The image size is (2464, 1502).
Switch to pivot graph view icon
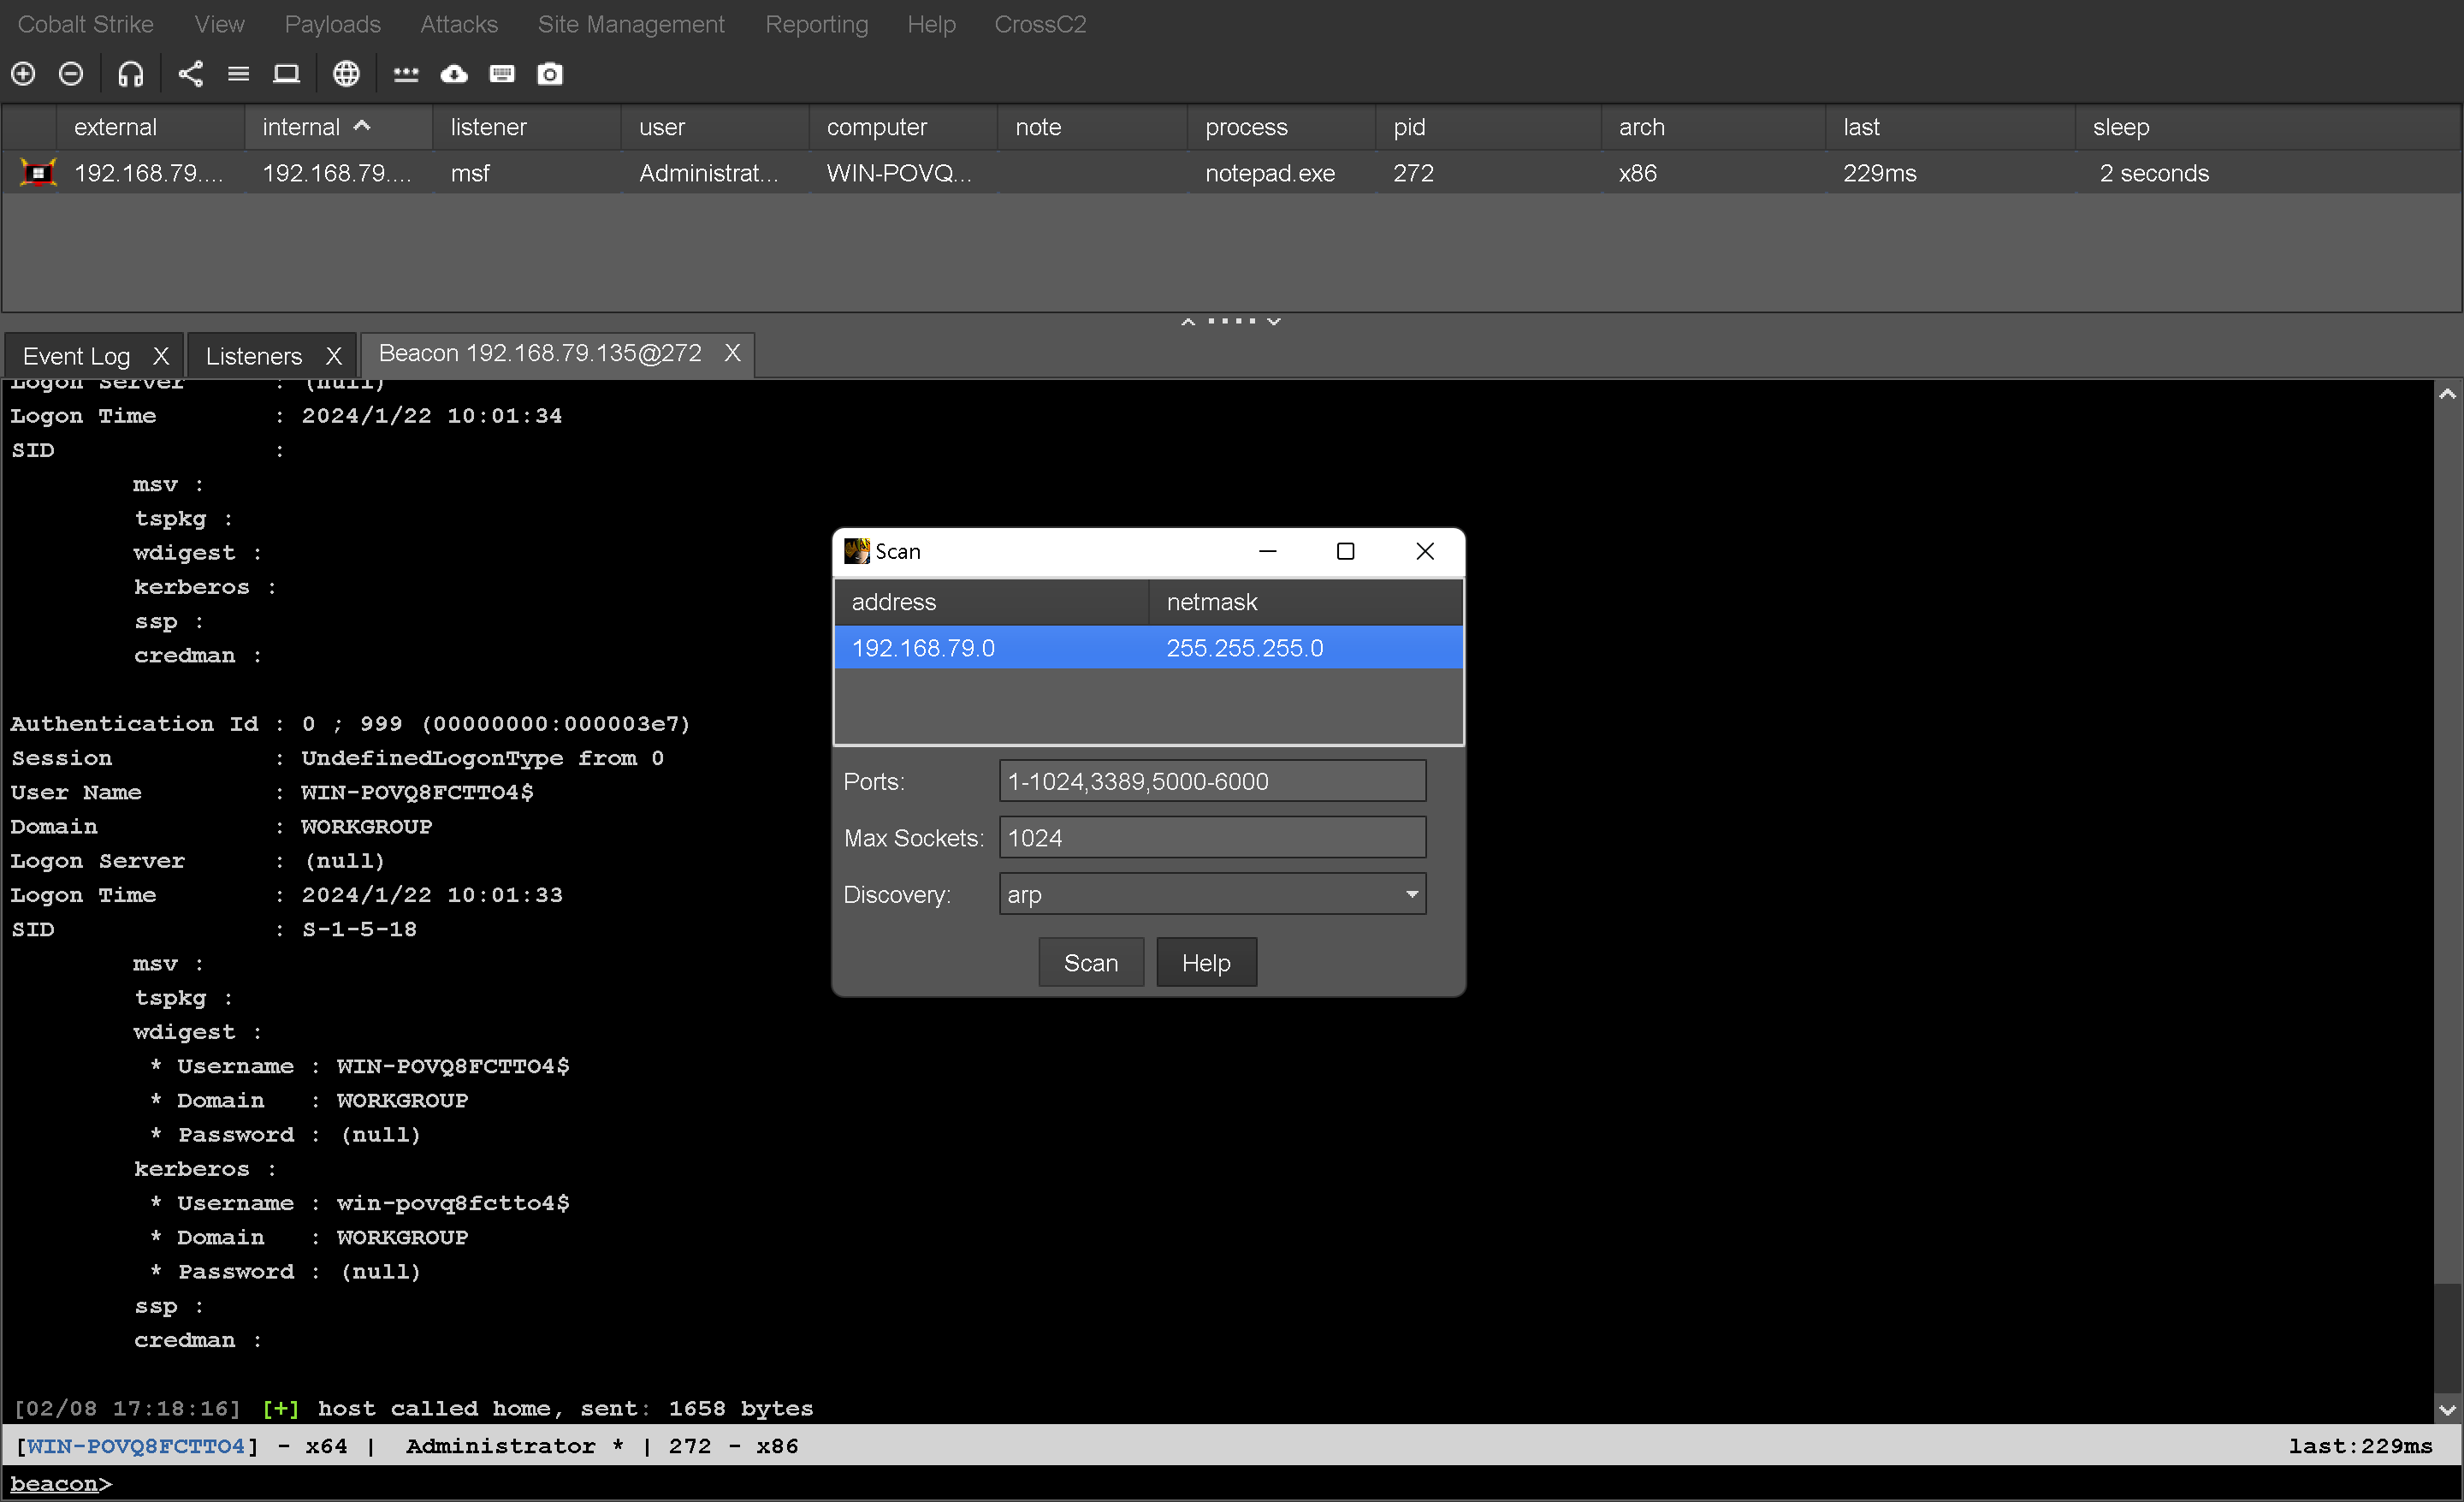(x=190, y=73)
